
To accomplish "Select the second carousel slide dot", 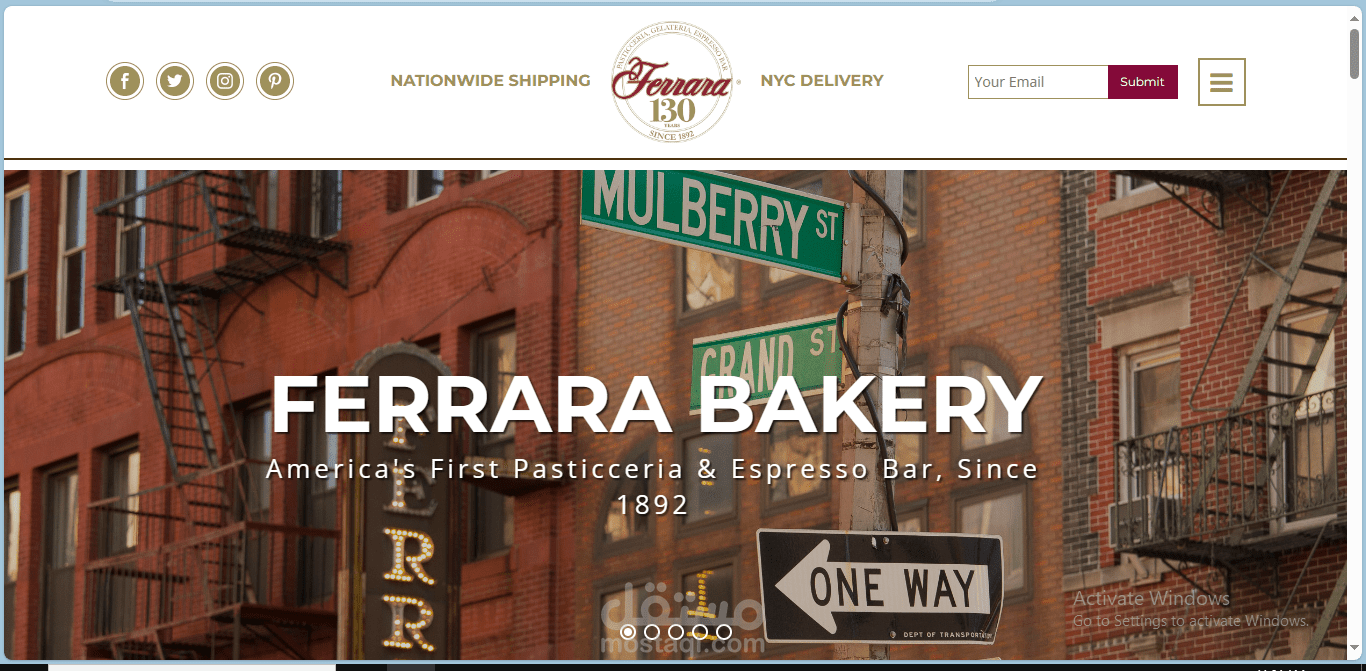I will tap(652, 632).
